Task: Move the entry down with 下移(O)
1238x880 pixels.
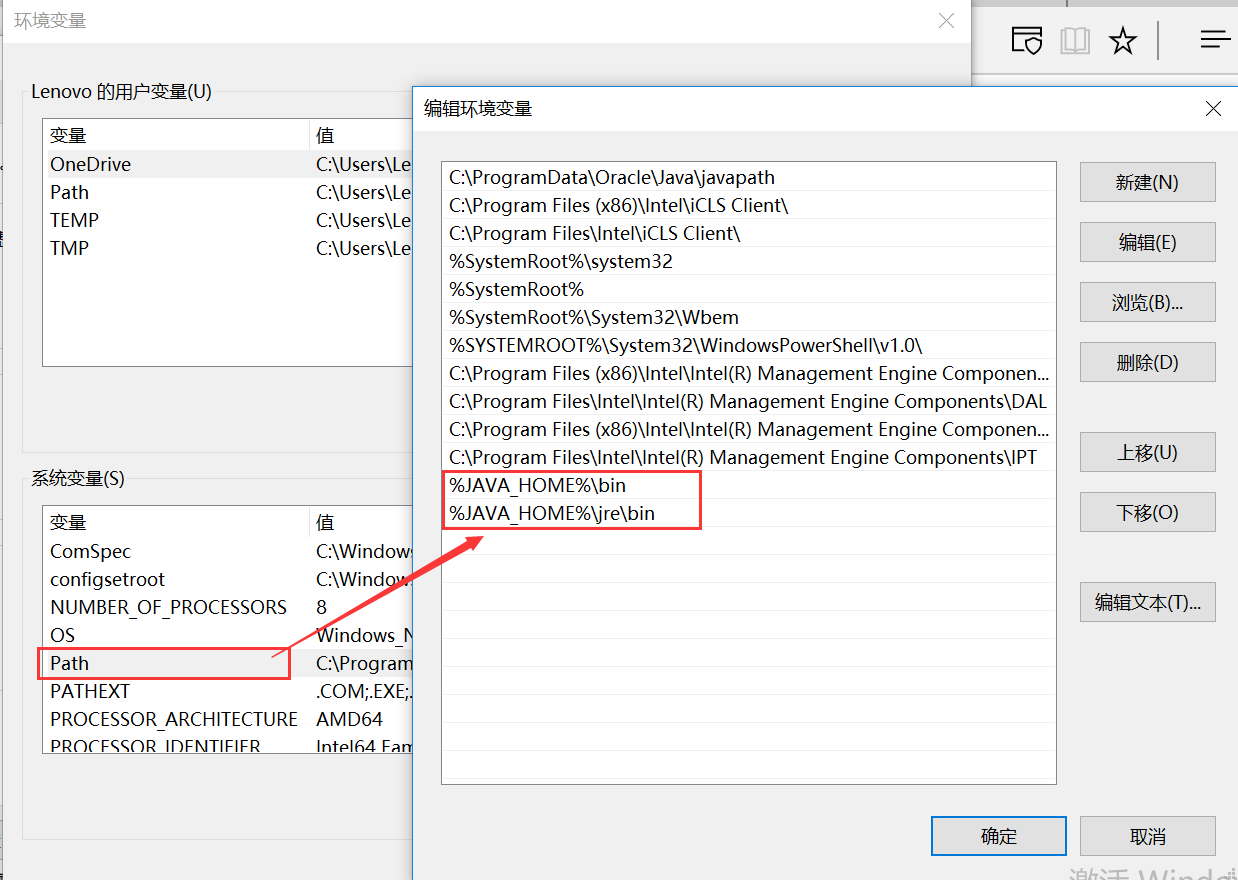Action: [1147, 512]
